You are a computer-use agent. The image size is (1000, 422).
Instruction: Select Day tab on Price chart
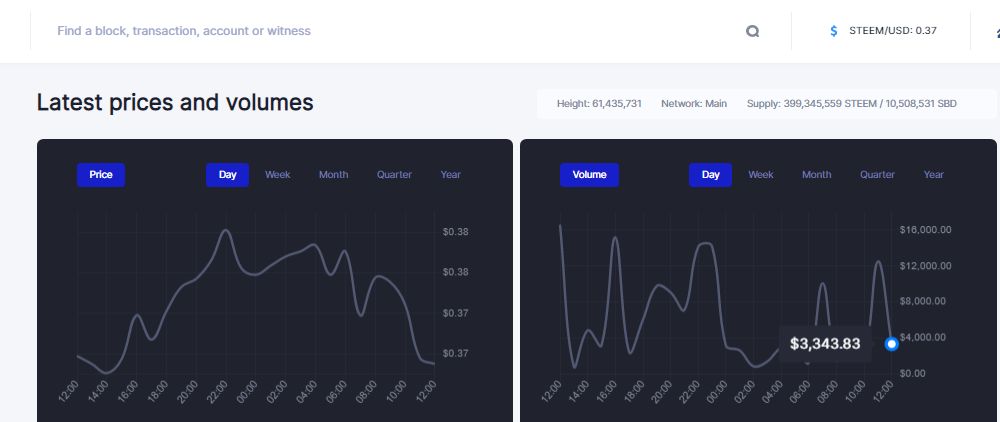pos(227,175)
